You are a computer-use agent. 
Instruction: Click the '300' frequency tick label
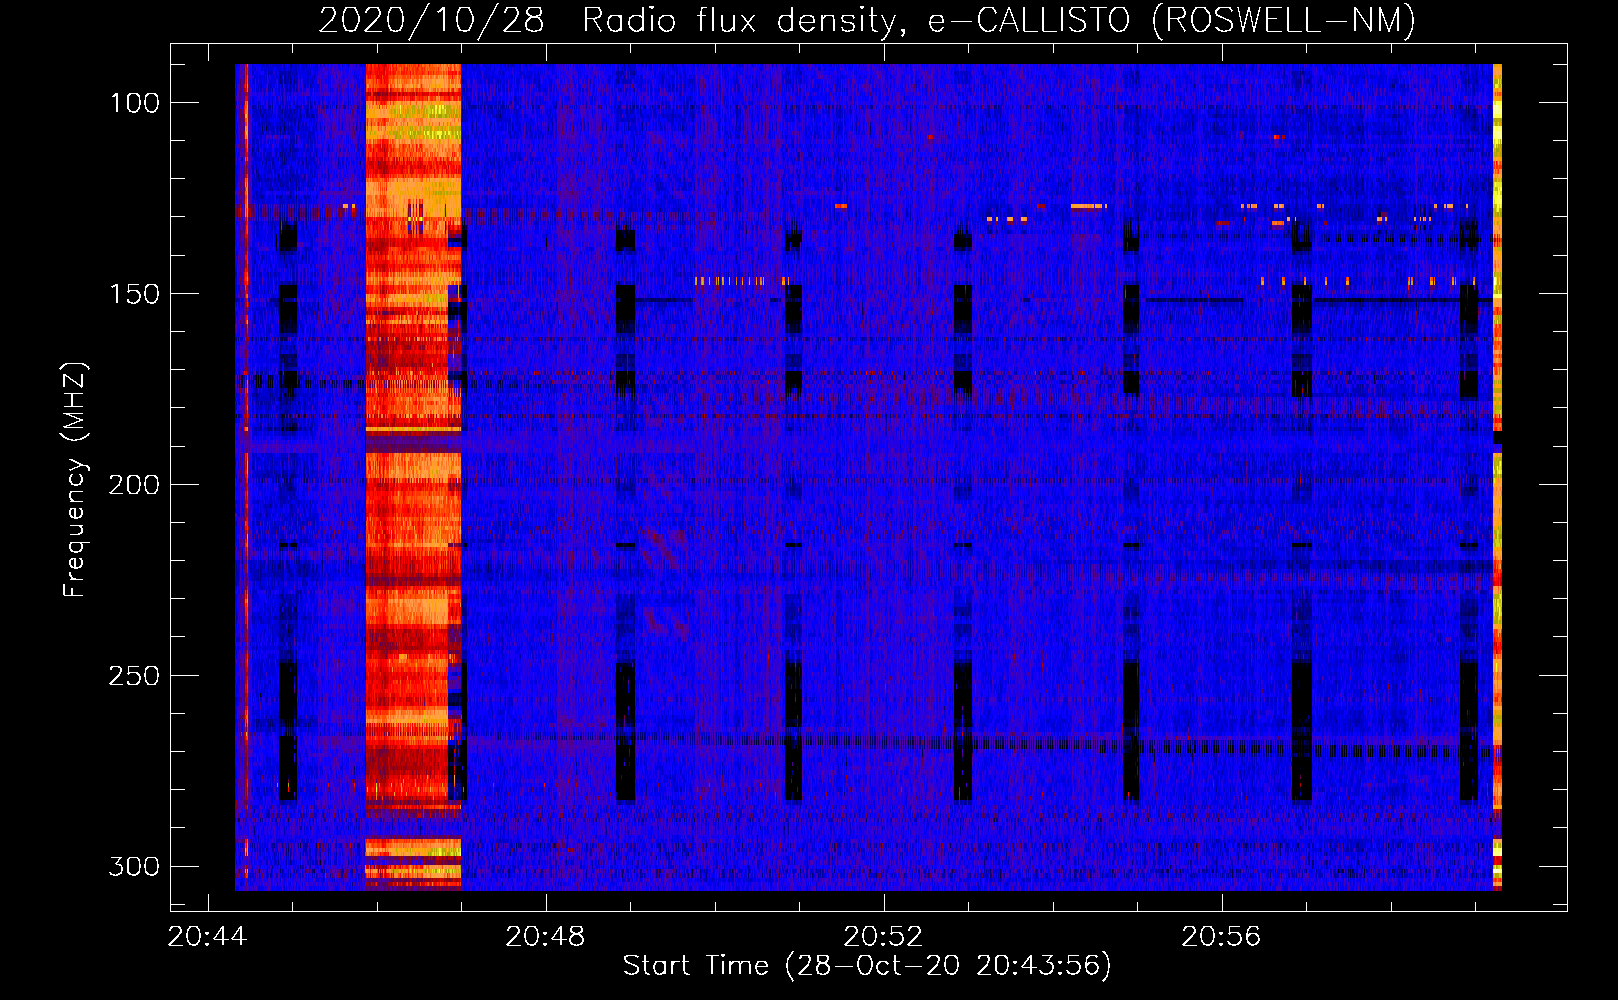tap(134, 866)
